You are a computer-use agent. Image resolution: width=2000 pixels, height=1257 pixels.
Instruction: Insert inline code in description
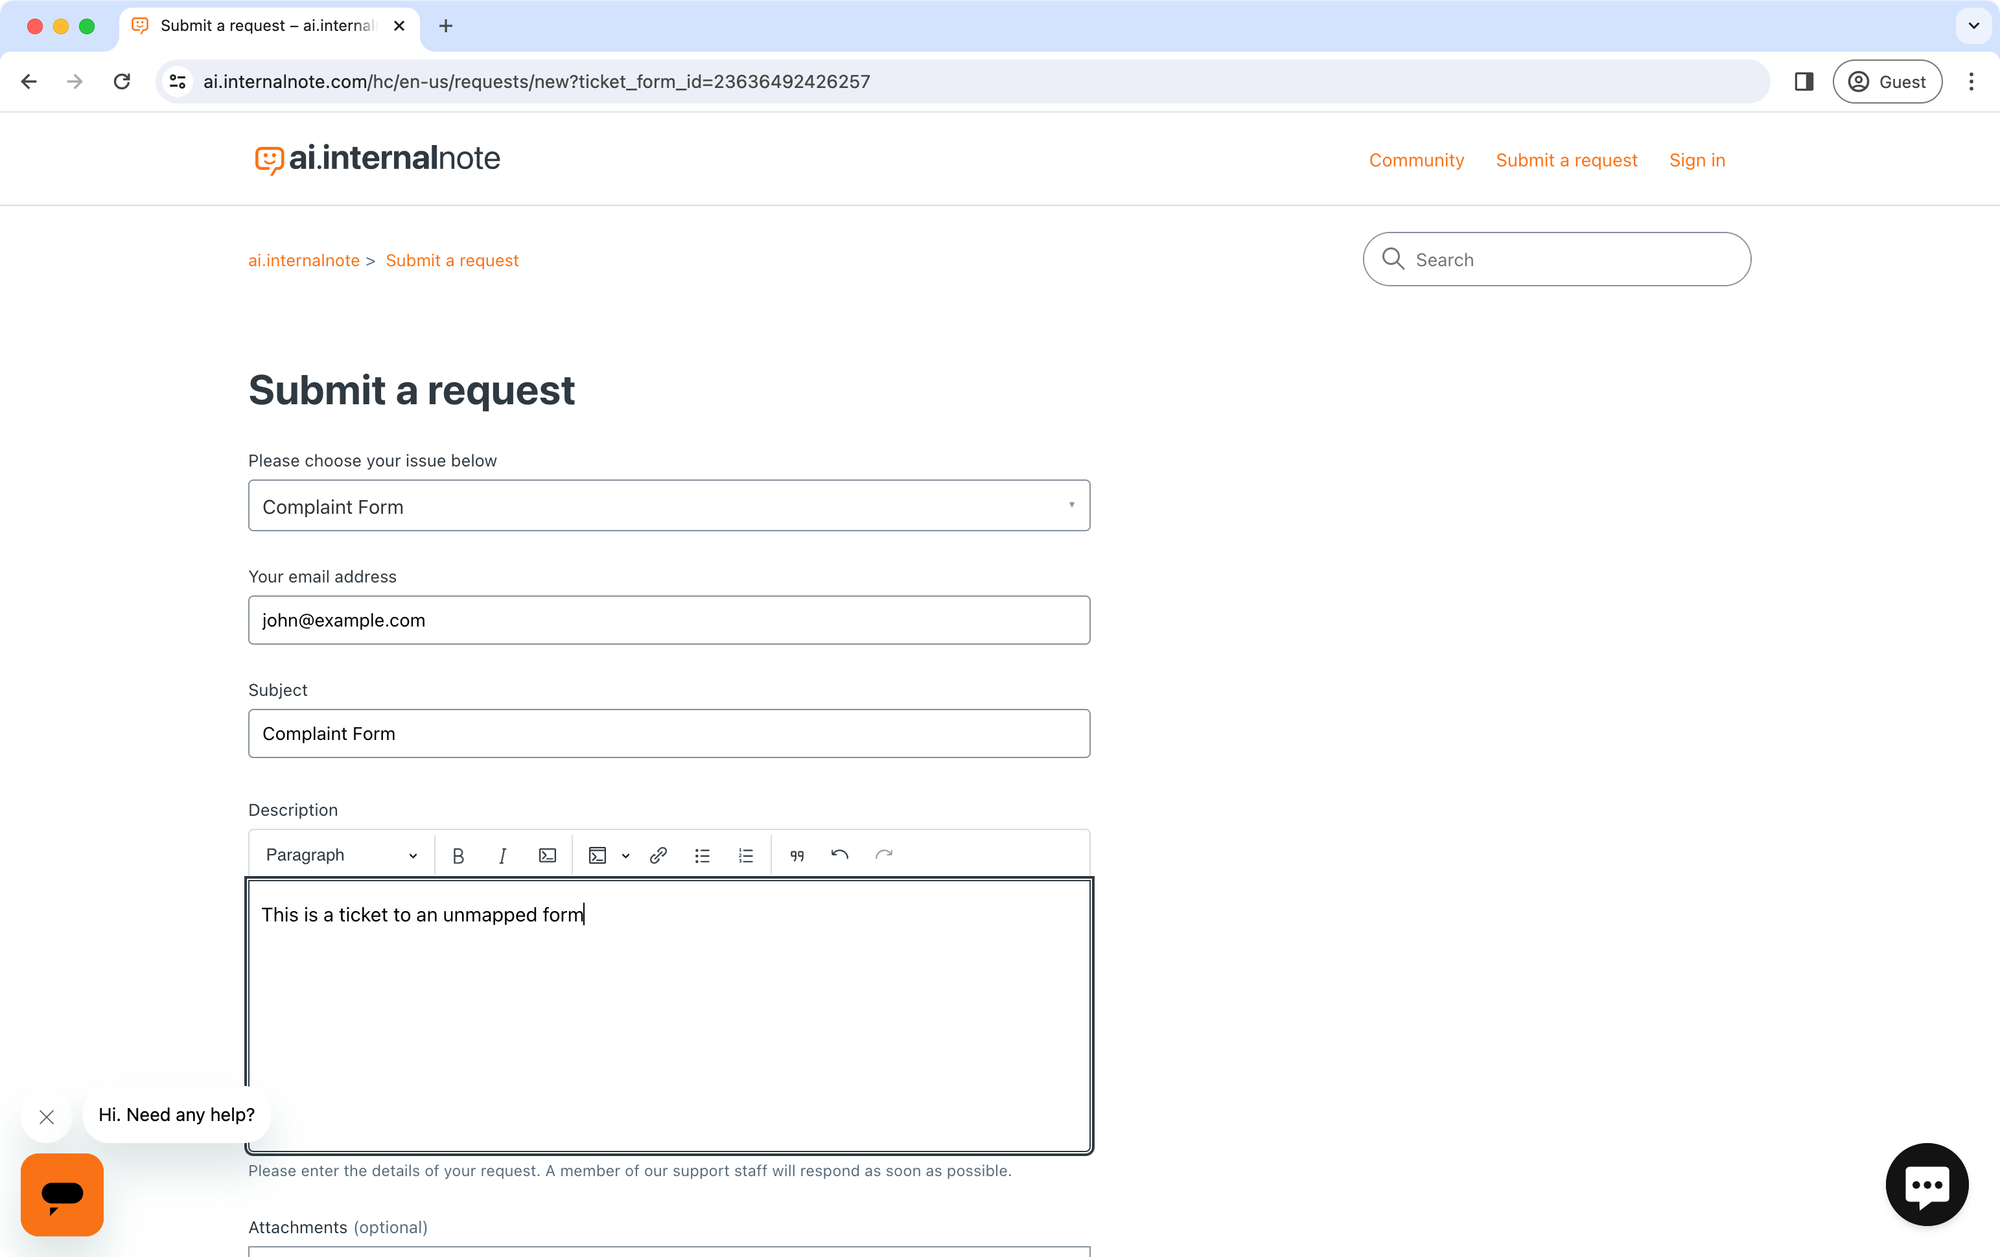(x=547, y=856)
